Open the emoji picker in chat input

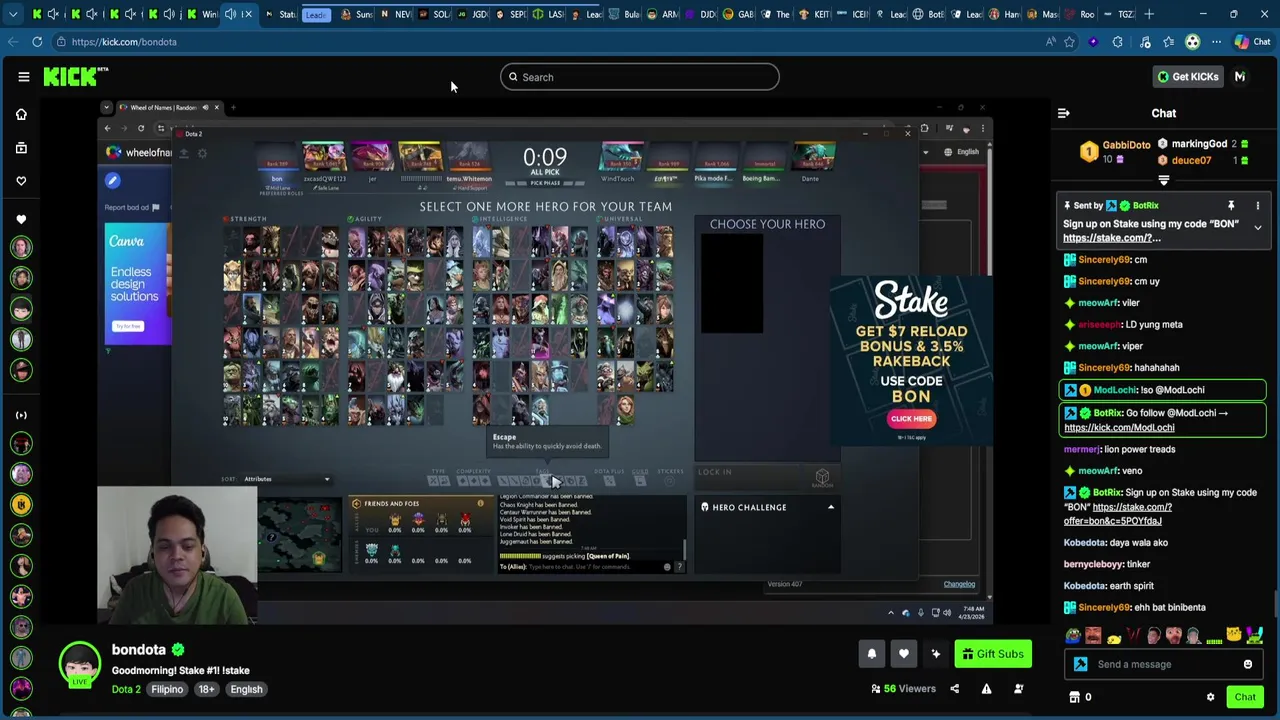(1248, 664)
